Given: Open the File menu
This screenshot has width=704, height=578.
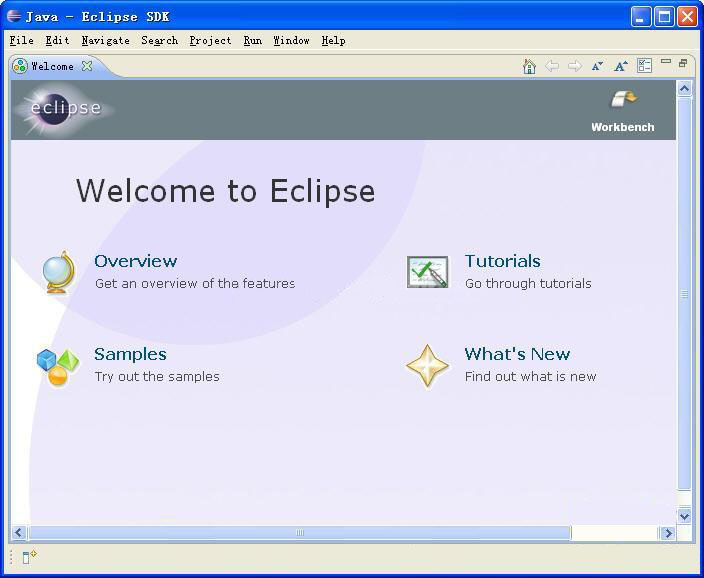Looking at the screenshot, I should (21, 41).
